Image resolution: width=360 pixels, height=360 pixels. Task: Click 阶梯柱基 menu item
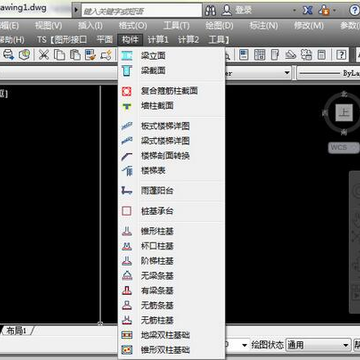[172, 261]
